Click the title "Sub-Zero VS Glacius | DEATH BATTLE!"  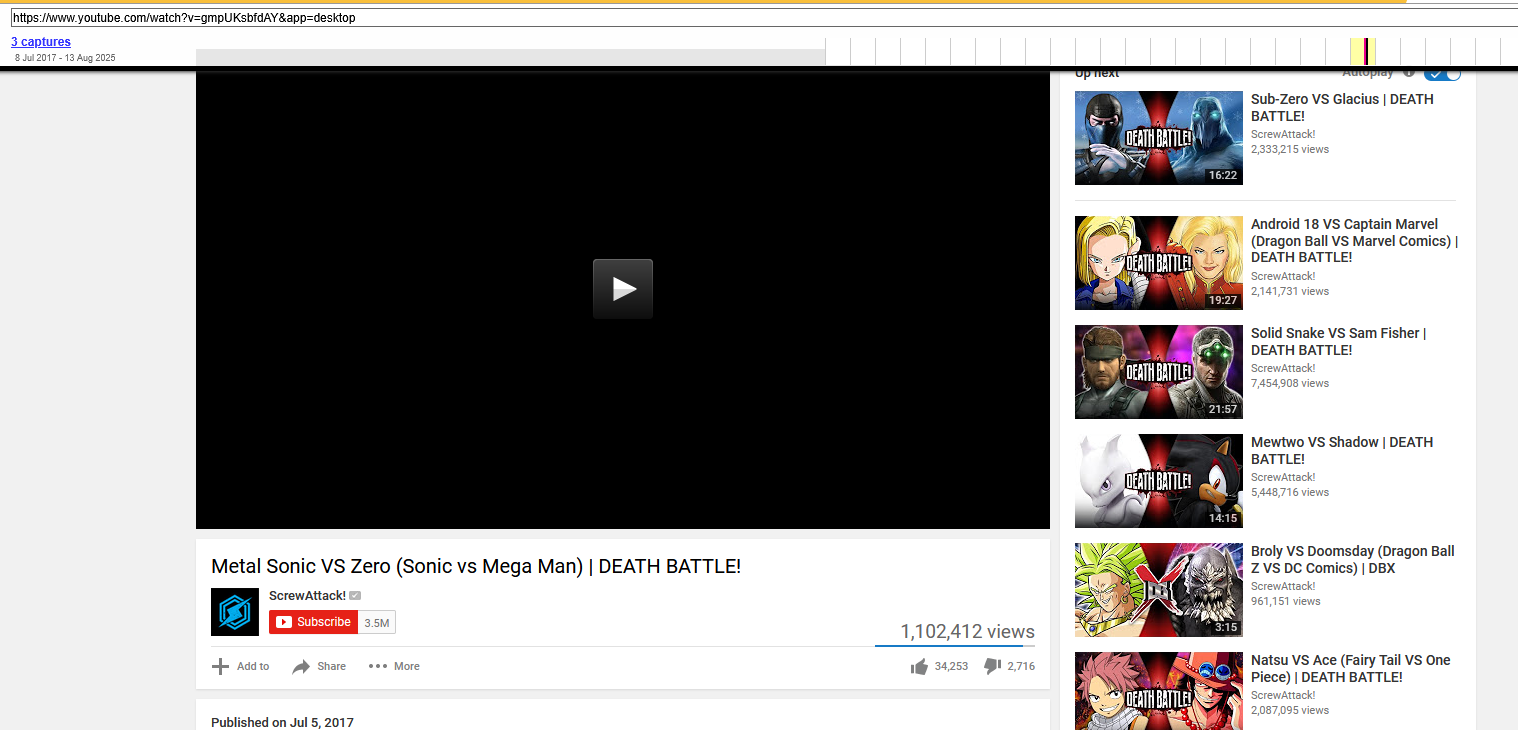[1342, 108]
